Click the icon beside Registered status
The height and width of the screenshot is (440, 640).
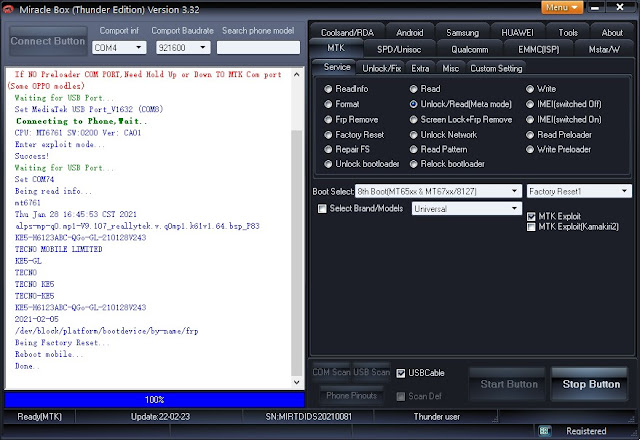coord(544,431)
